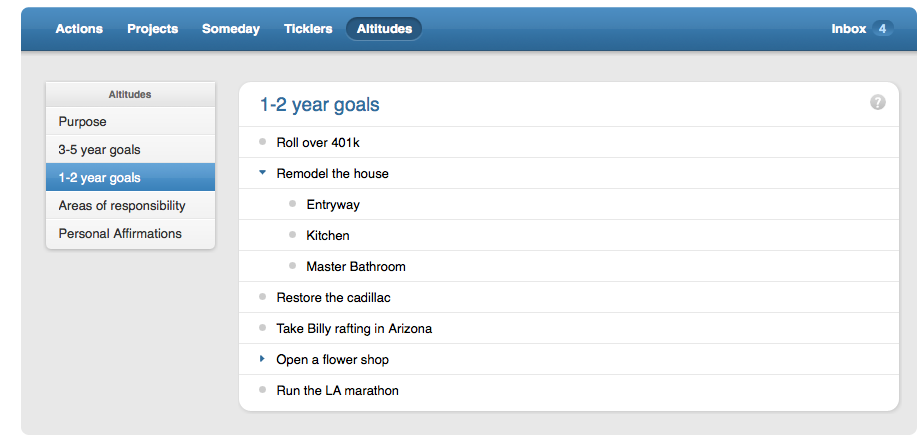The image size is (924, 443).
Task: Switch to the Projects tab
Action: 152,29
